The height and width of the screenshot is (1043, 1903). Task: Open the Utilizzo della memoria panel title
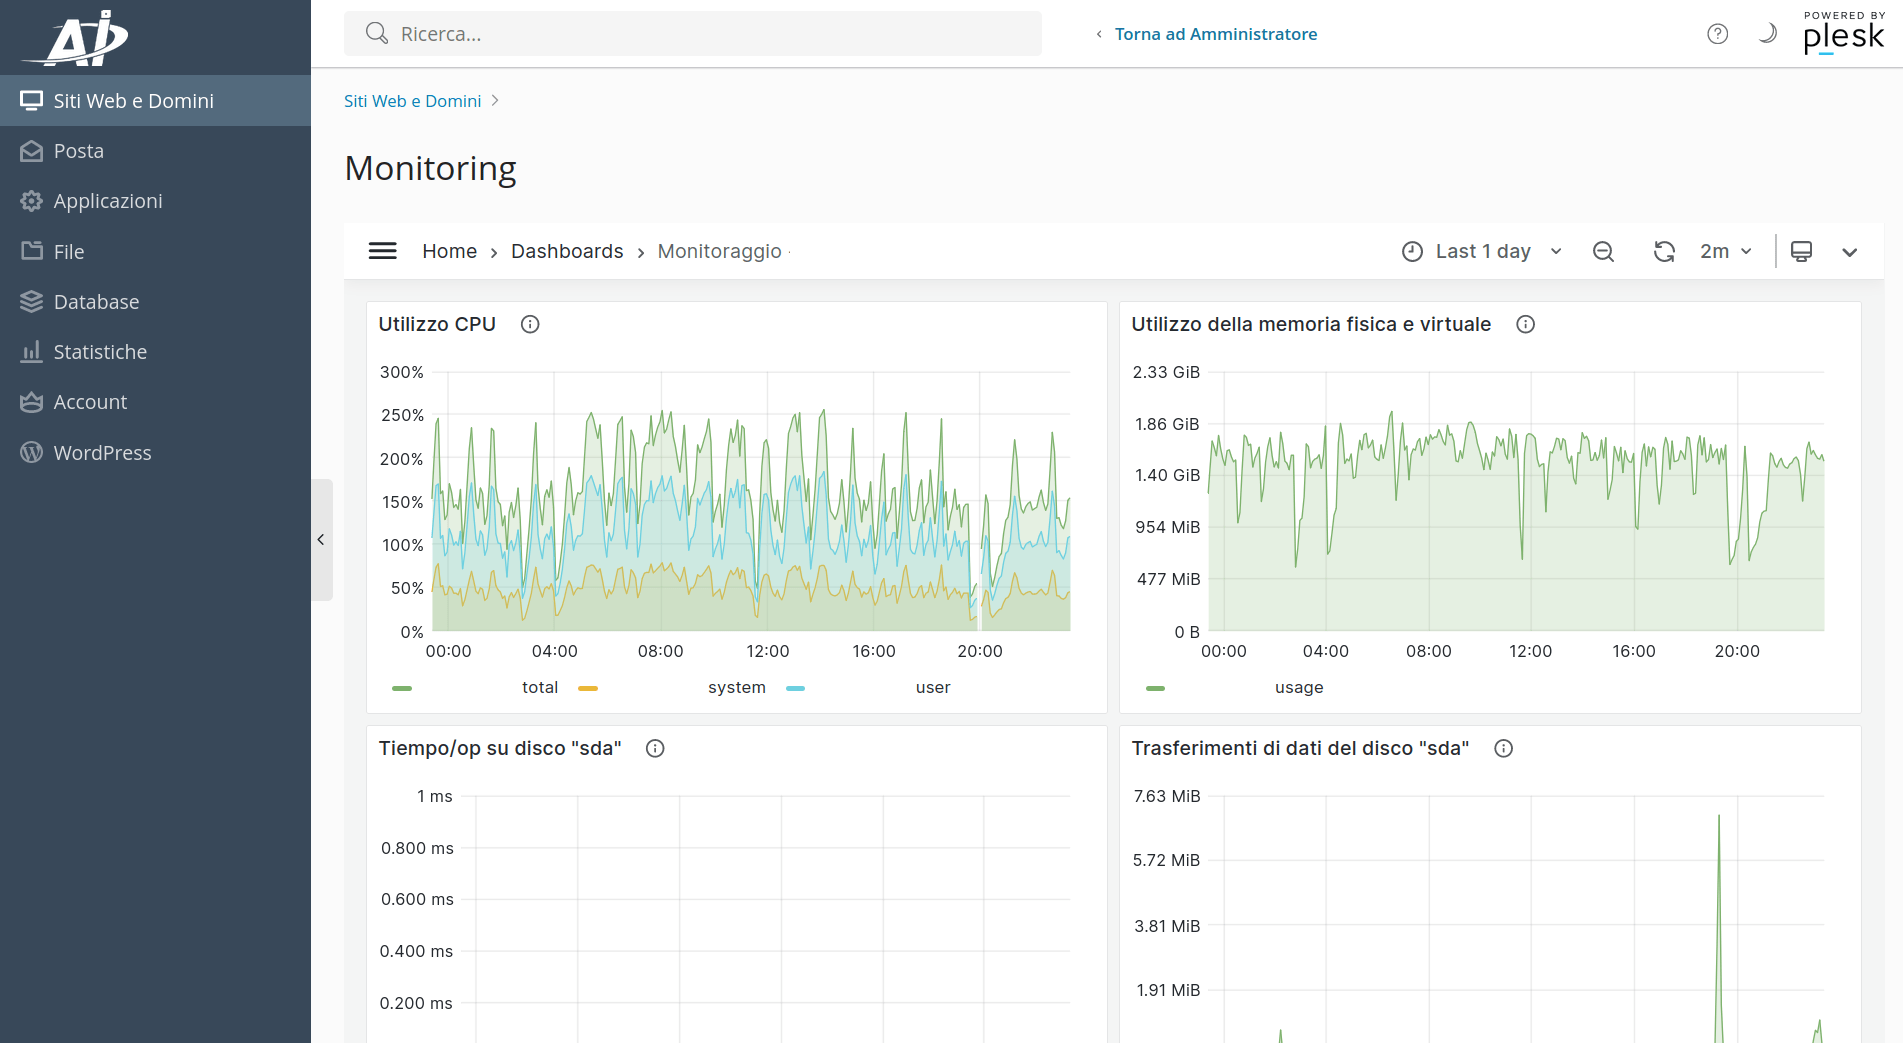pos(1311,324)
